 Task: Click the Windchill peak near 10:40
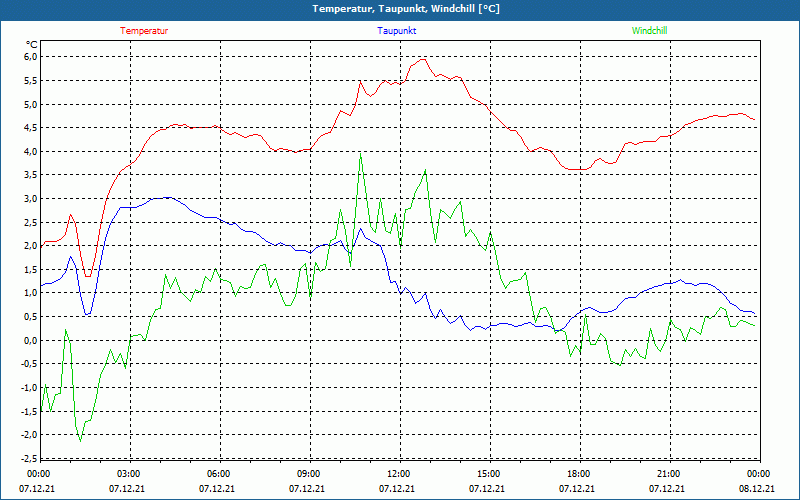[x=361, y=154]
